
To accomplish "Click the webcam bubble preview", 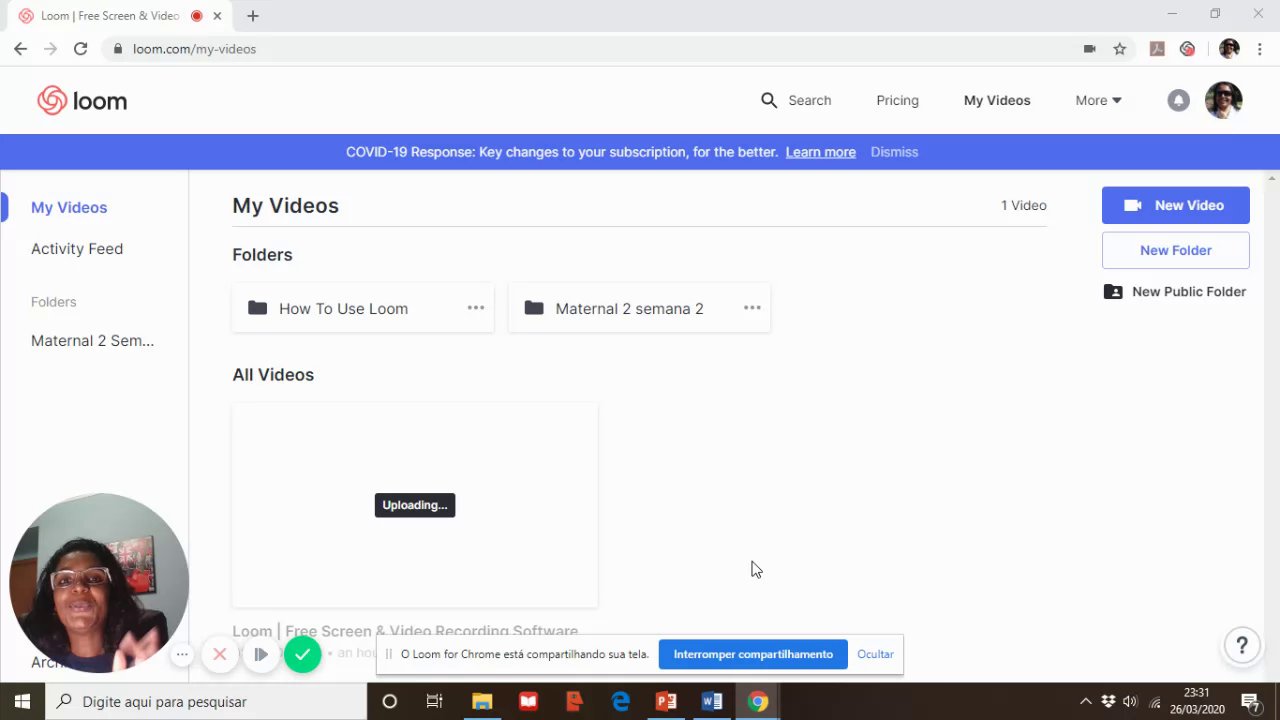I will (98, 582).
